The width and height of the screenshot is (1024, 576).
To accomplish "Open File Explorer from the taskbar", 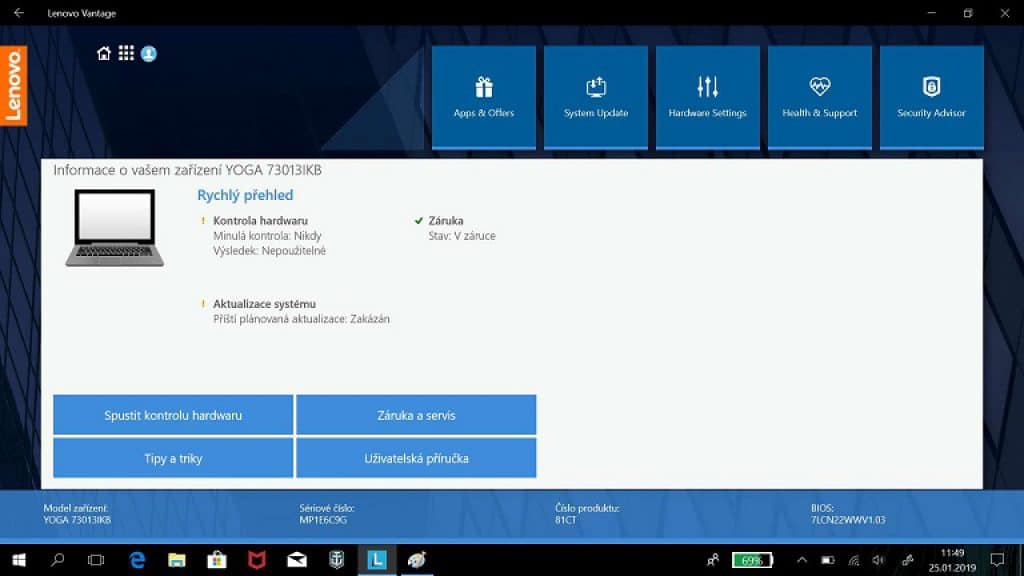I will [177, 560].
